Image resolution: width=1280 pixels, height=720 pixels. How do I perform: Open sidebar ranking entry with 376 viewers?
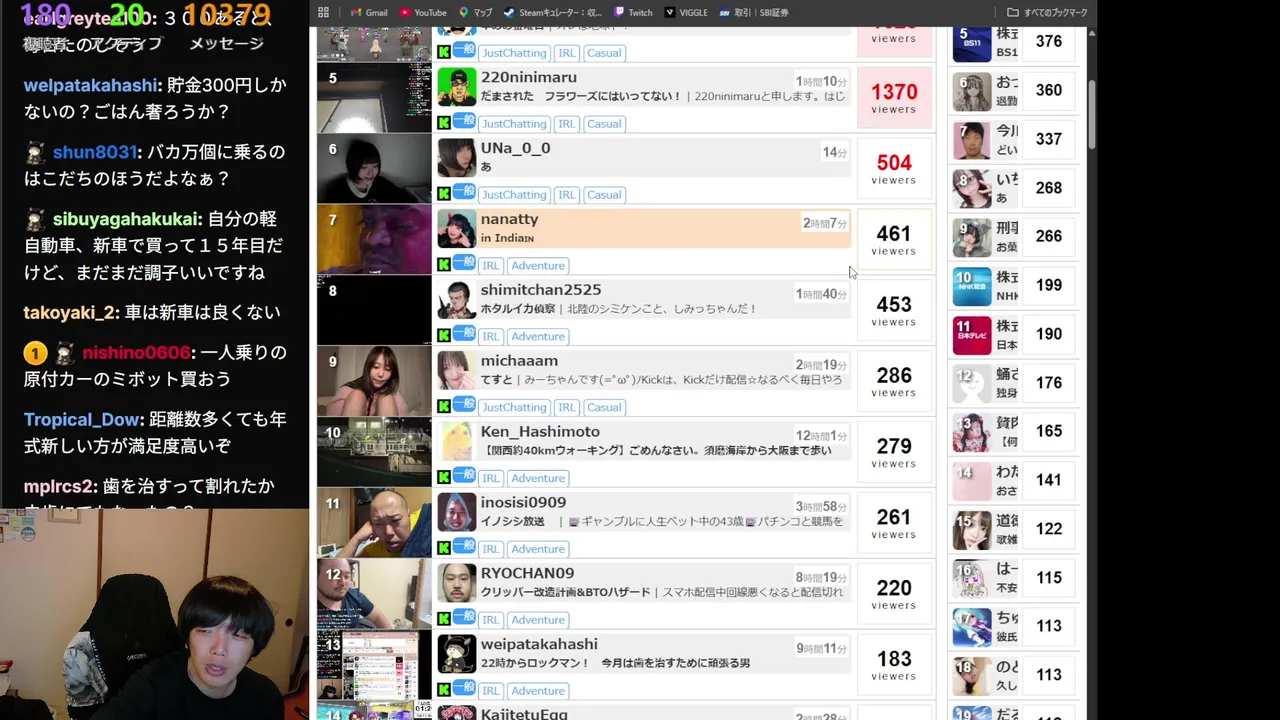coord(1014,42)
